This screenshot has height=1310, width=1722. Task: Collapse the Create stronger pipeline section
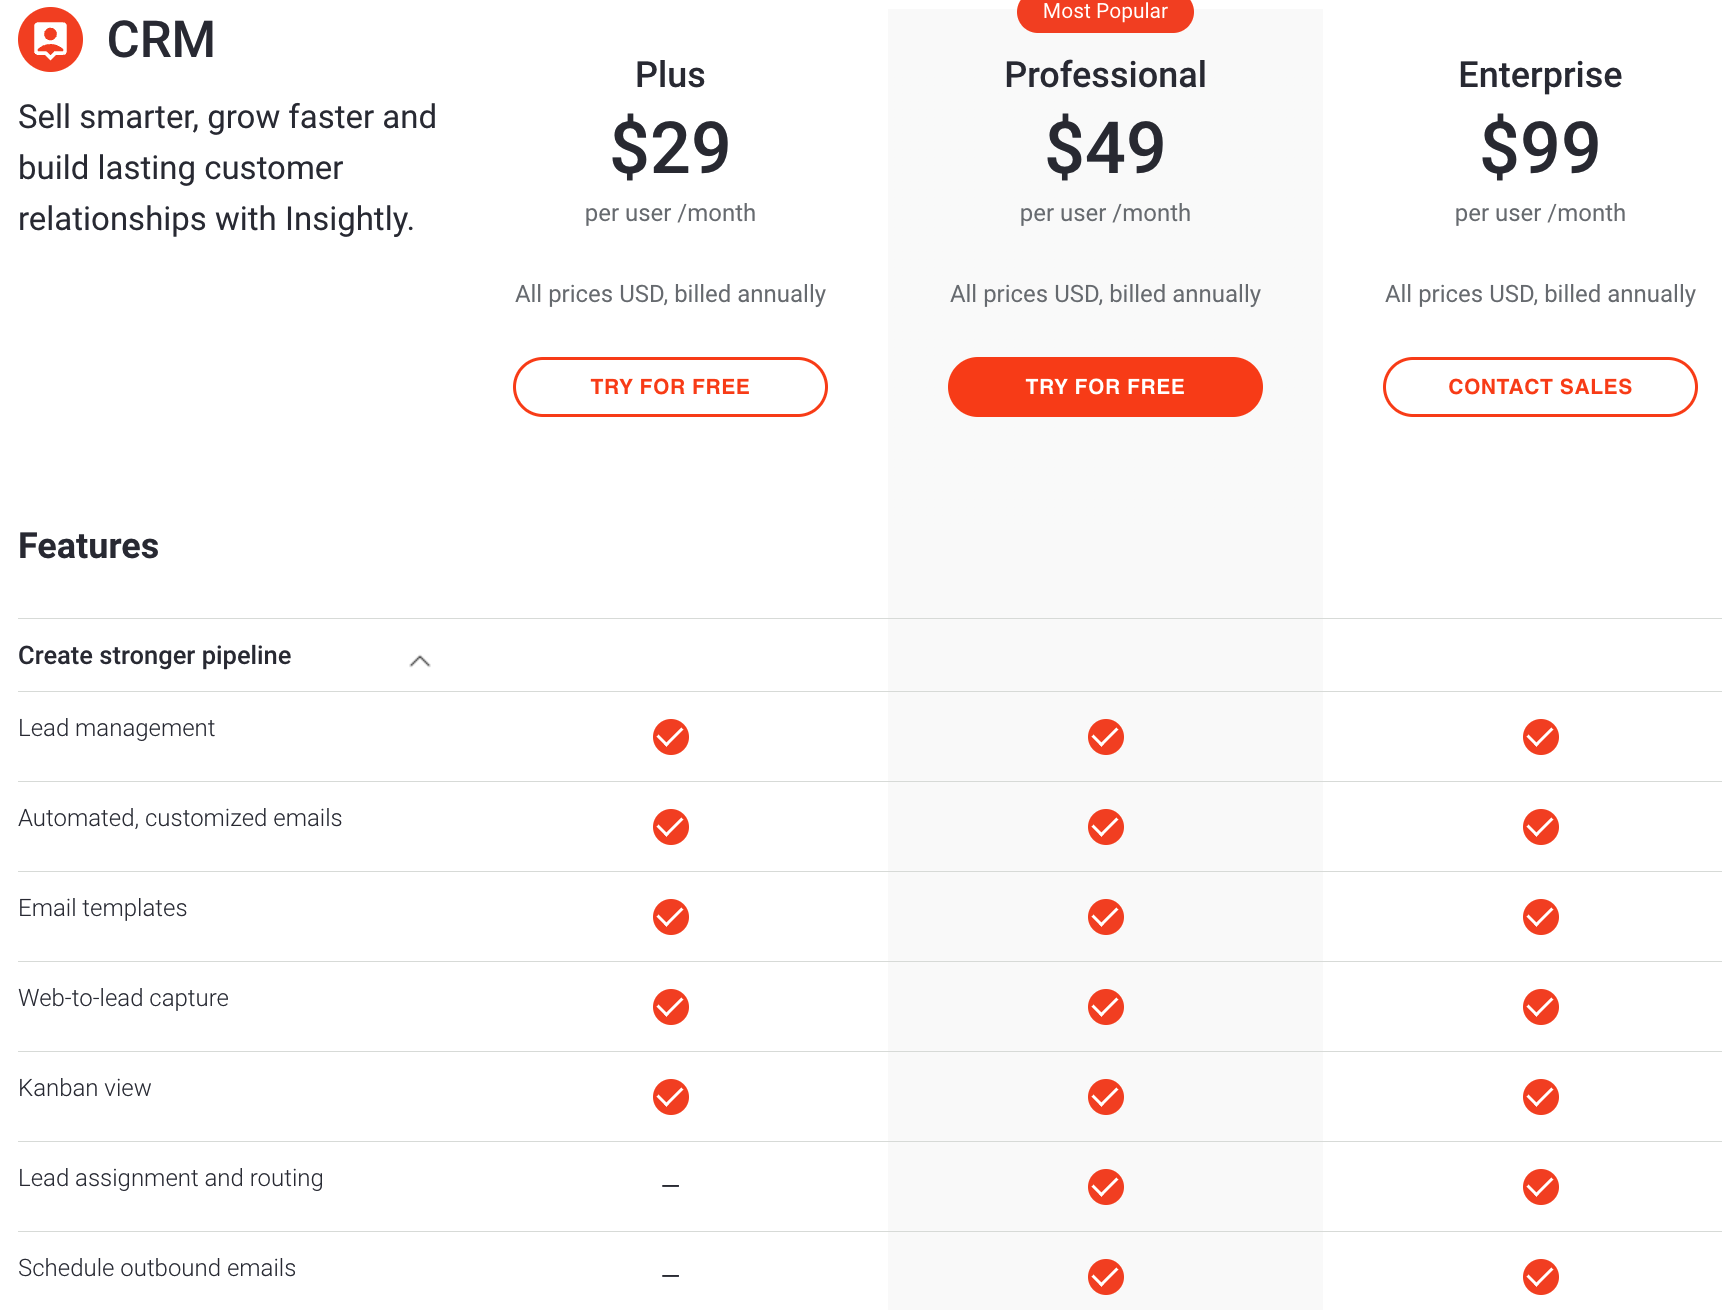click(420, 660)
